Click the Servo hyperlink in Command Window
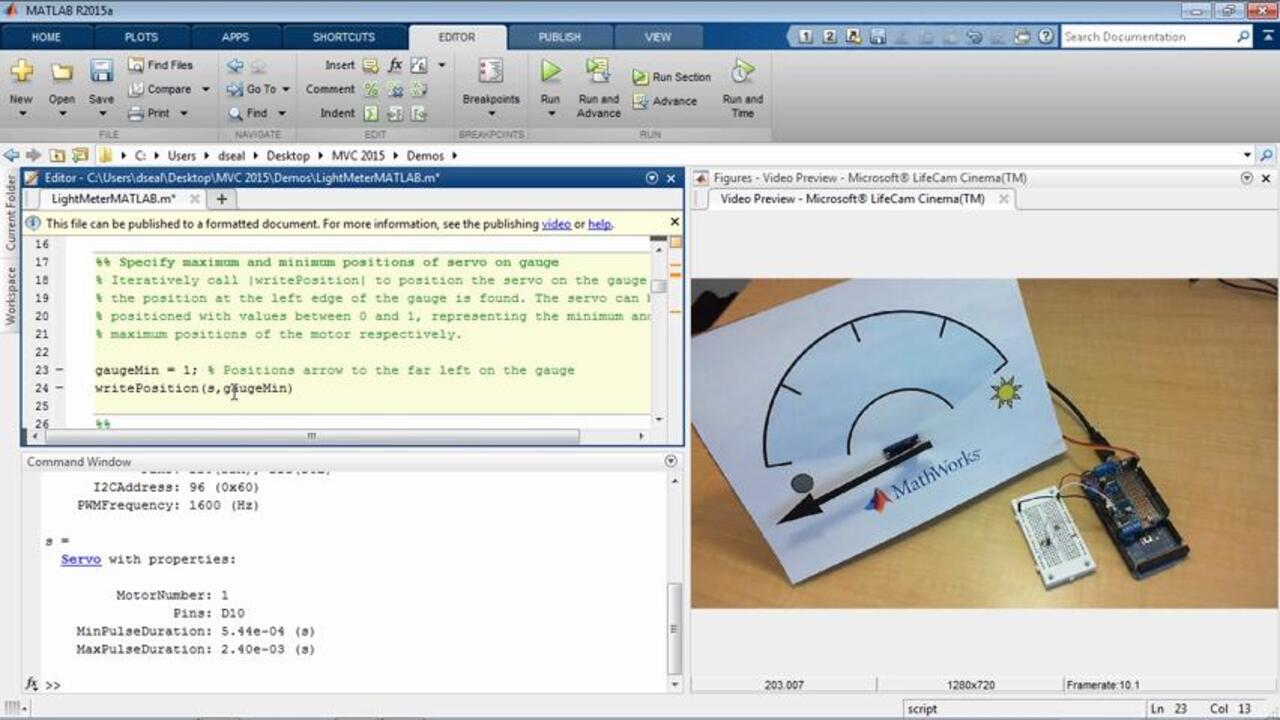The image size is (1280, 720). tap(81, 559)
